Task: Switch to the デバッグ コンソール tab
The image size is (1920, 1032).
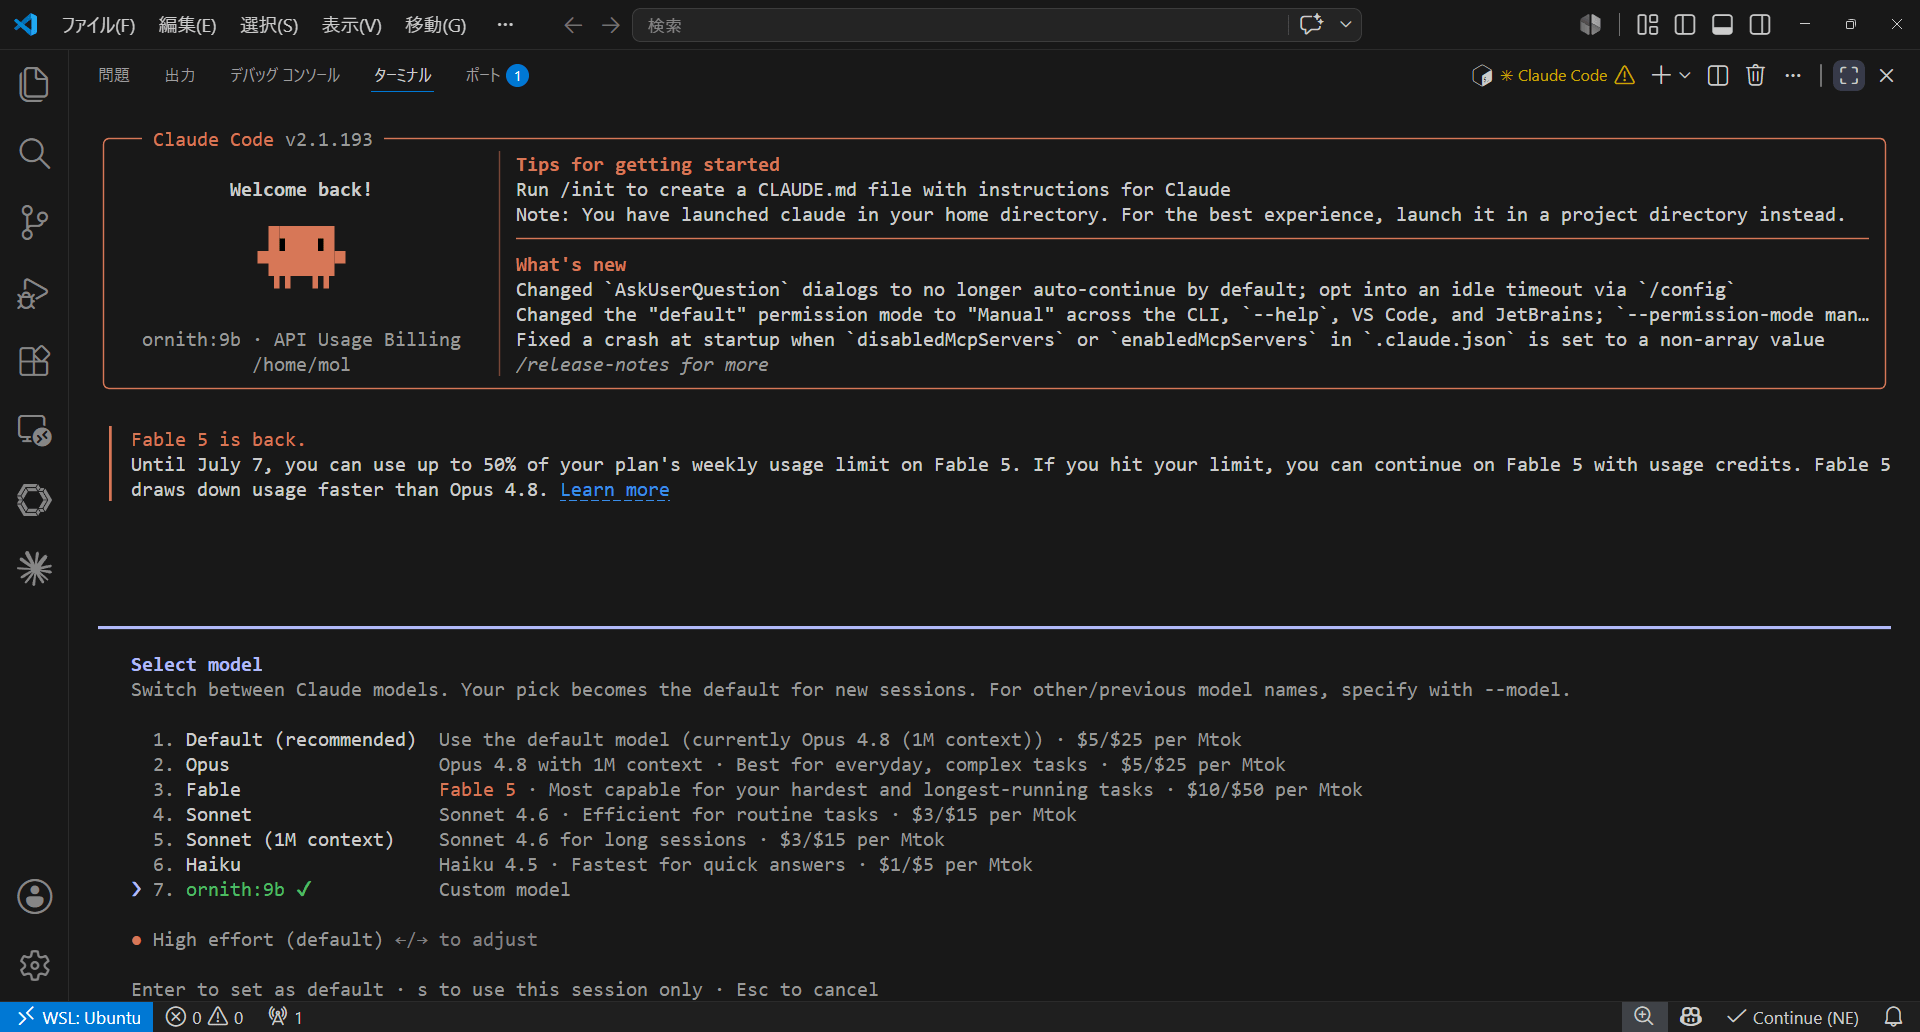Action: [x=285, y=75]
